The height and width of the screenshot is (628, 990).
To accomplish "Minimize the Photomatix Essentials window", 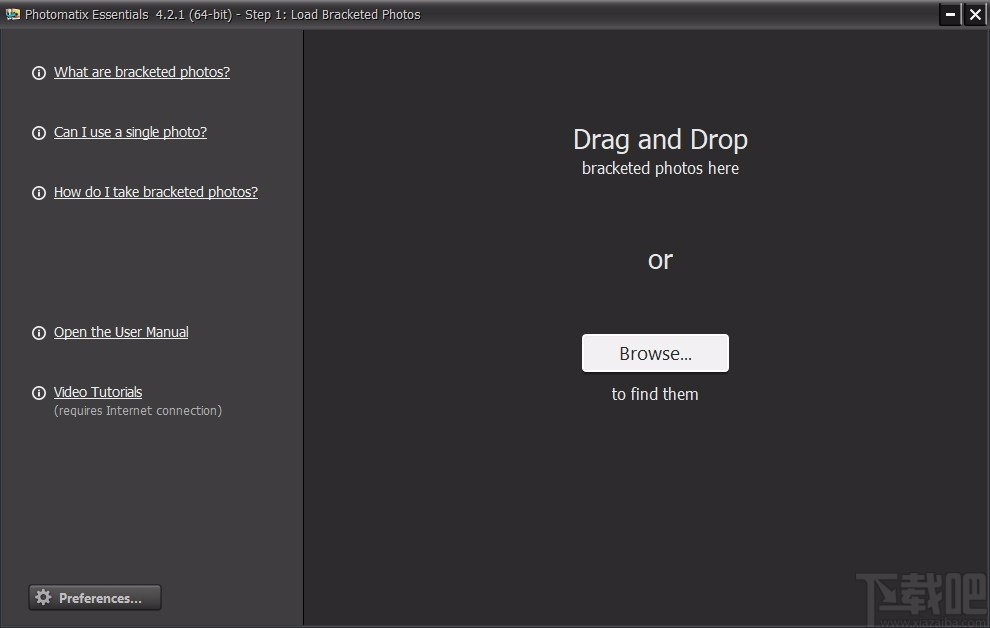I will [x=950, y=14].
